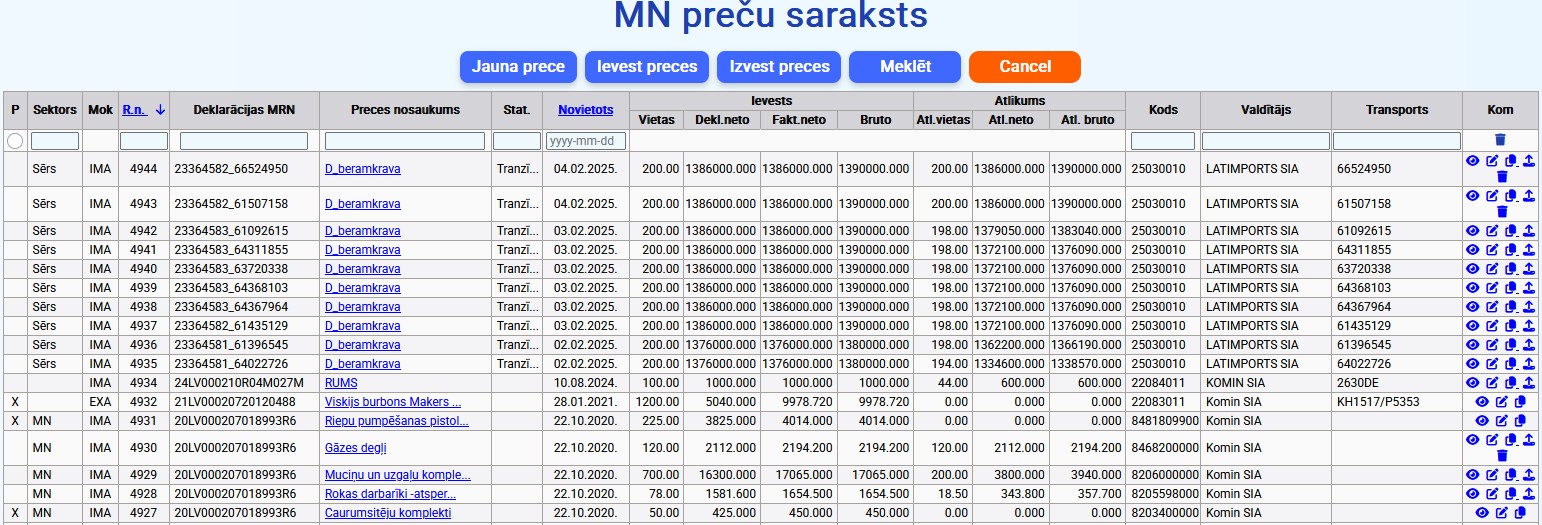Open Viskijs burbons Makers link
The image size is (1542, 525).
[393, 402]
